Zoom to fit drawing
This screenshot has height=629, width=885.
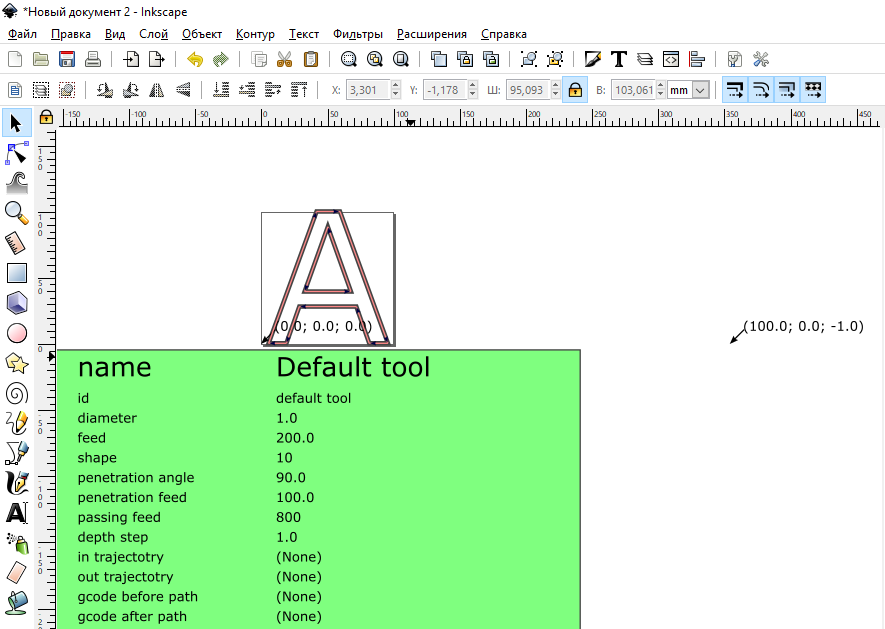pos(375,59)
